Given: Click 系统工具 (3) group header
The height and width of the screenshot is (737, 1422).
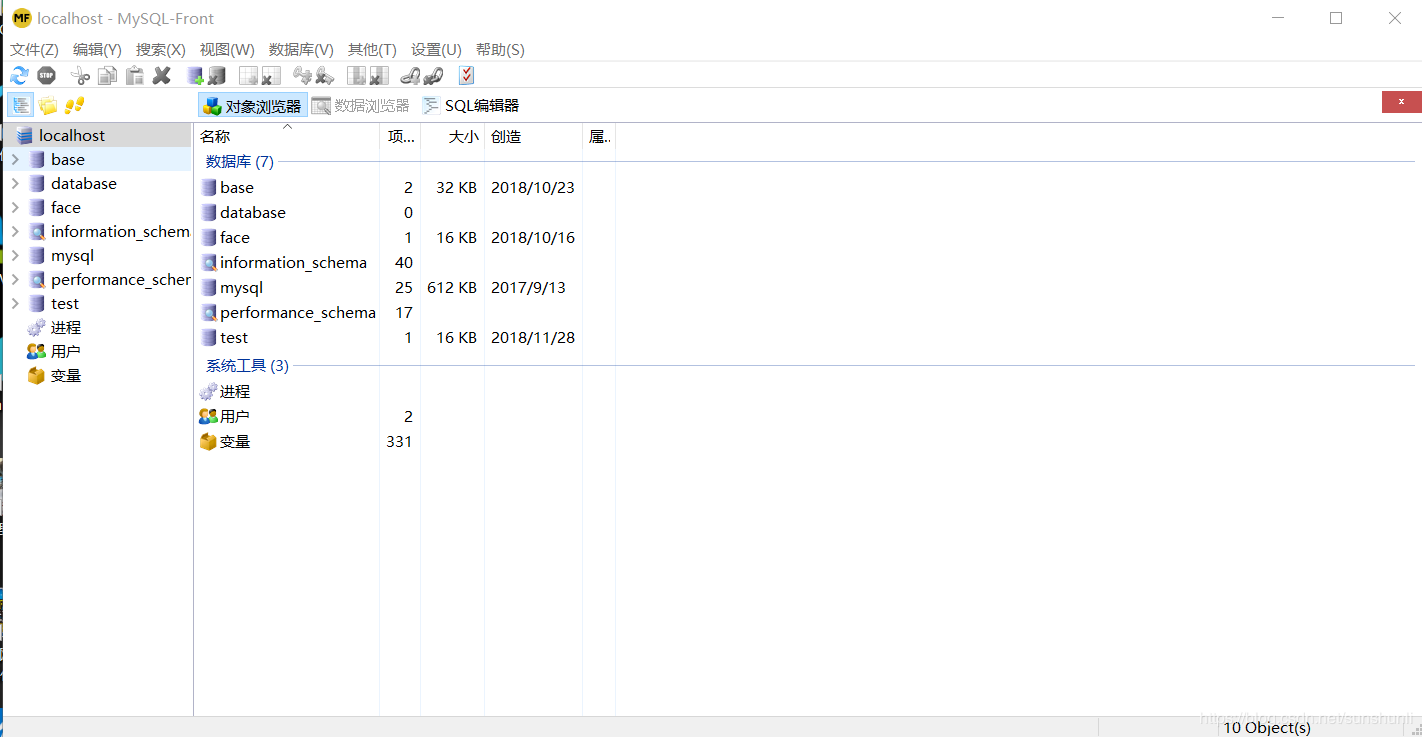Looking at the screenshot, I should point(247,365).
